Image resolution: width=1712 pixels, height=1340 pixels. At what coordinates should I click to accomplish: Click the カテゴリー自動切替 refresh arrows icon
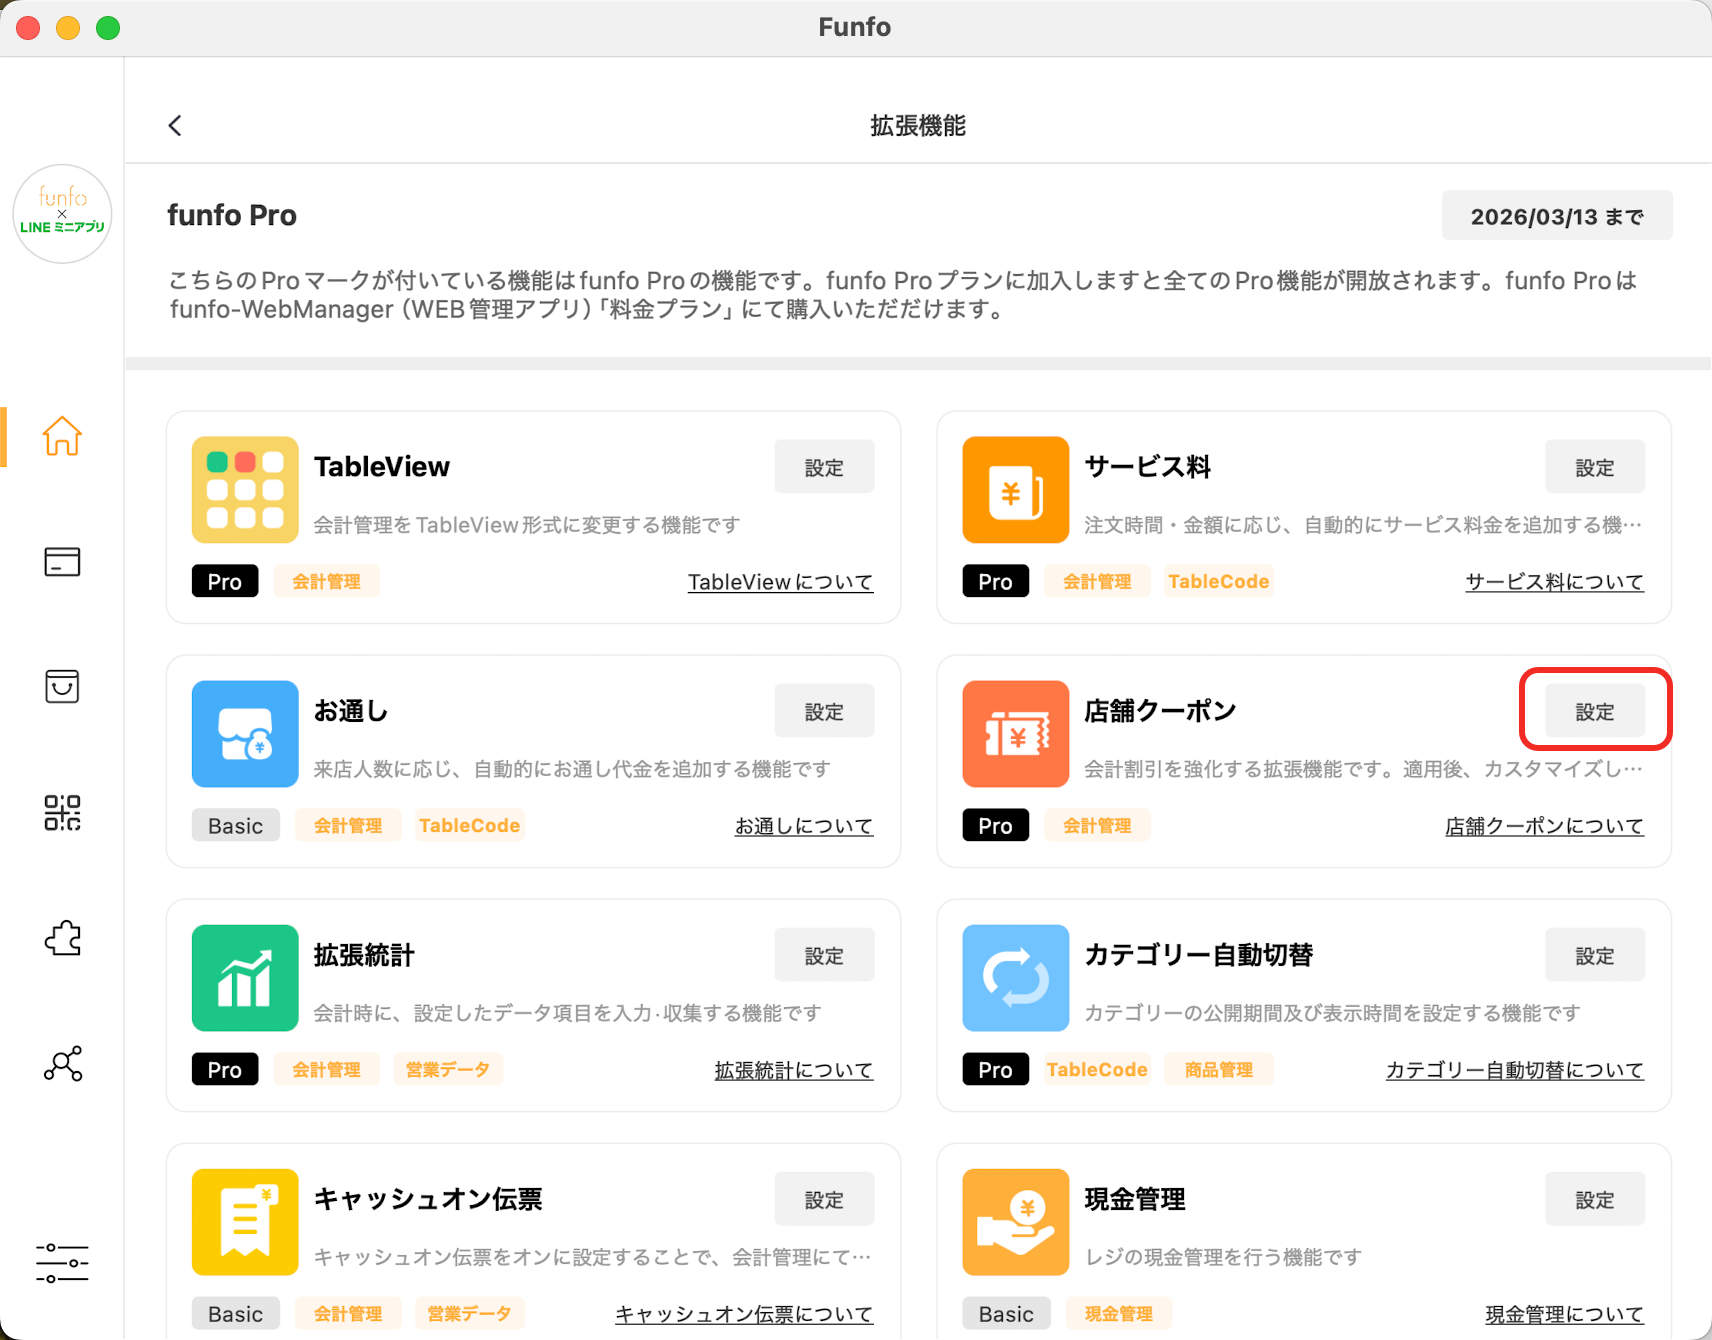pyautogui.click(x=1016, y=978)
